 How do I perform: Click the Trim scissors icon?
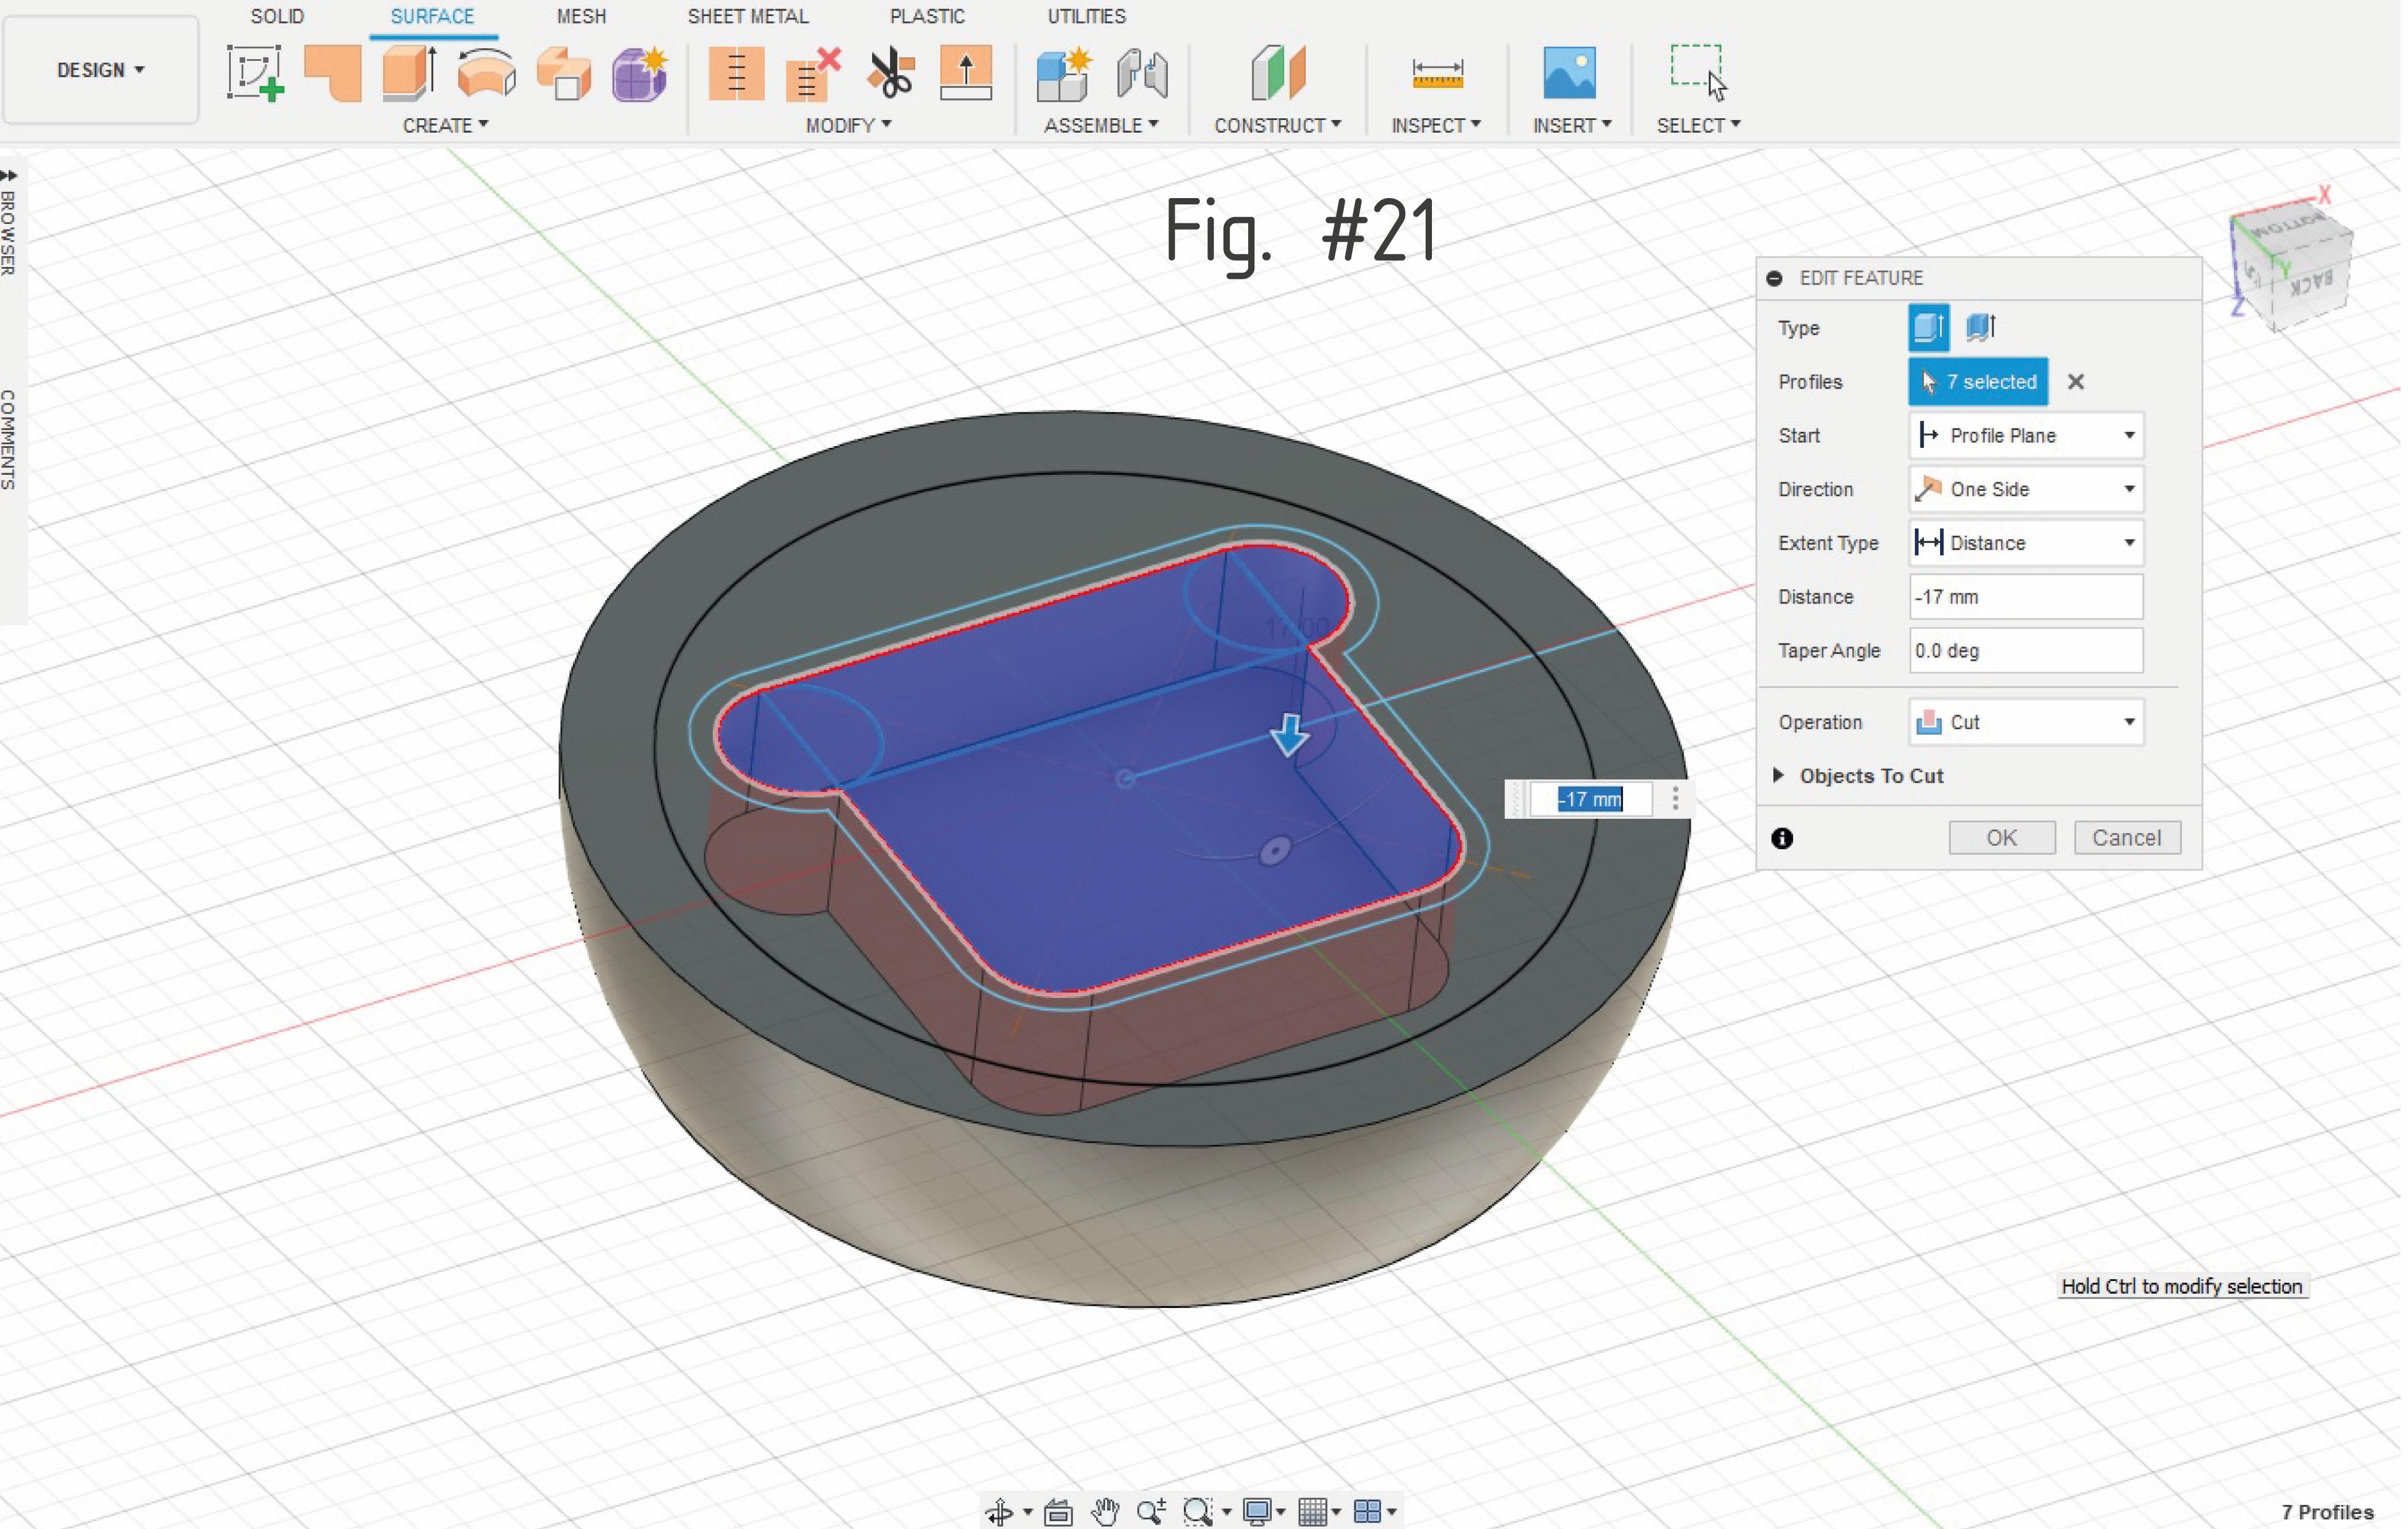[x=890, y=74]
